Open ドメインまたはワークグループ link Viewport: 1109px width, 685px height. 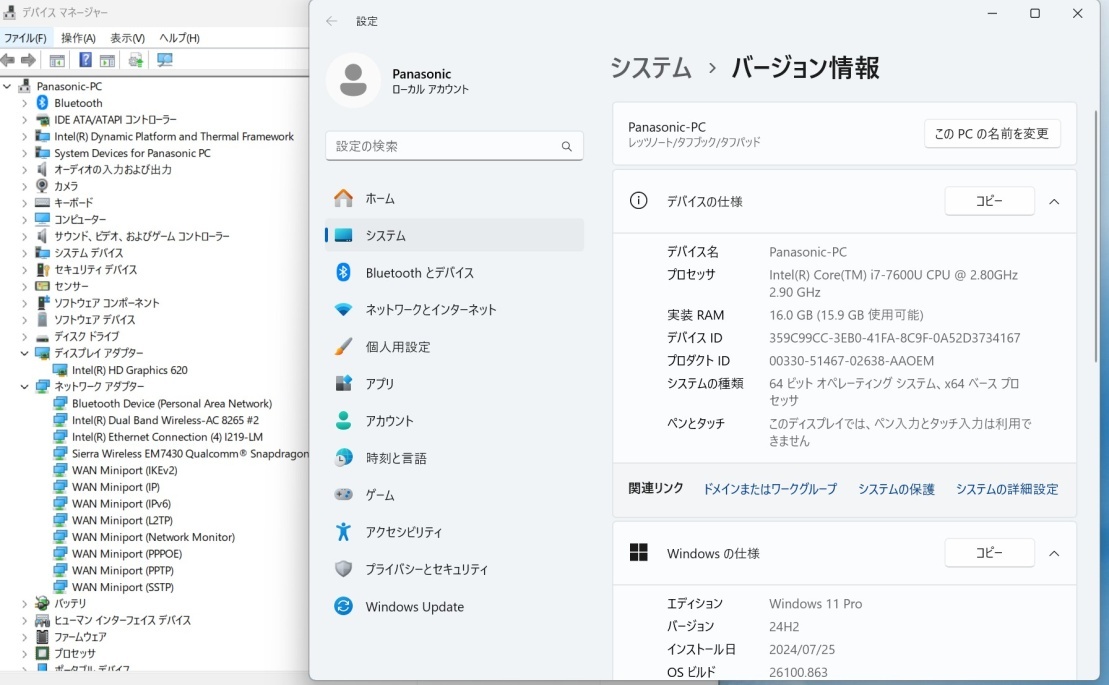tap(770, 488)
